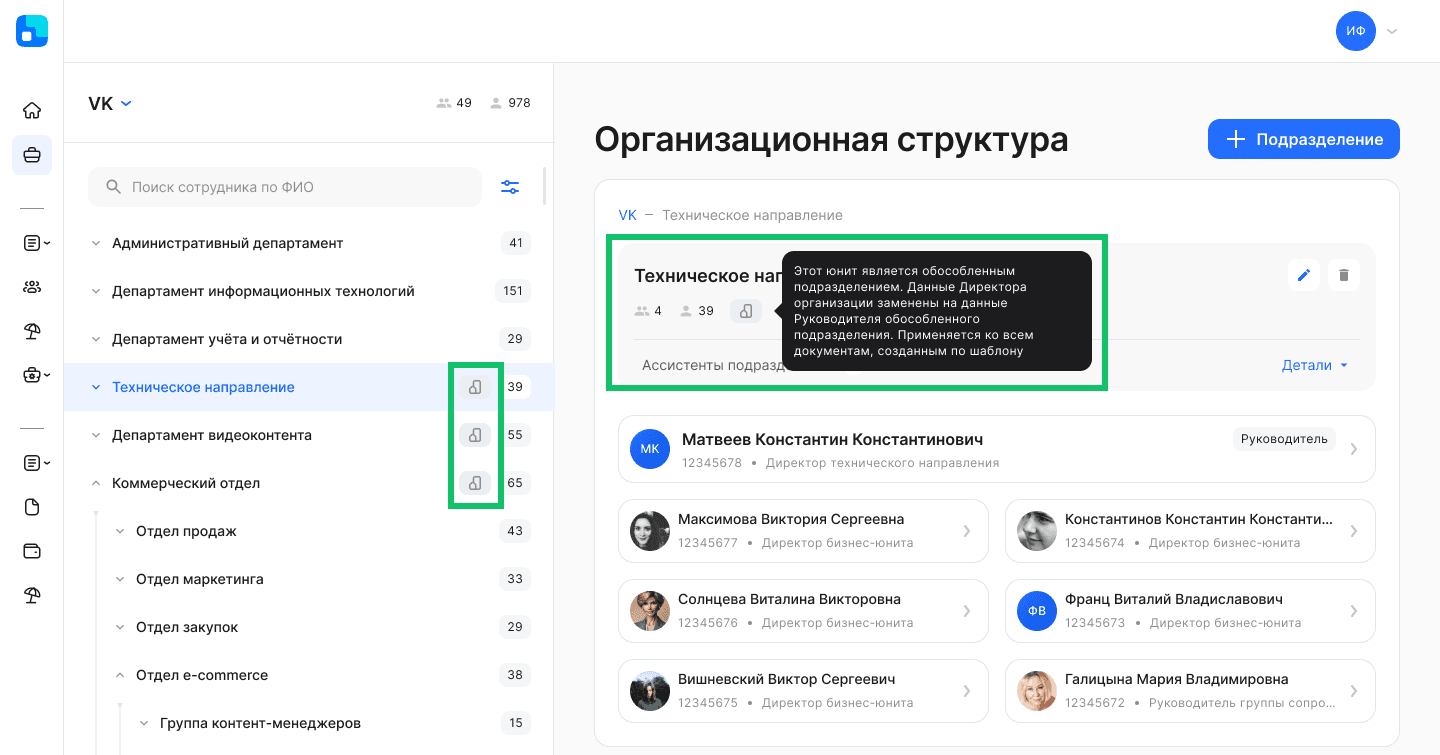
Task: Open the gear briefcase sidebar icon
Action: (36, 376)
